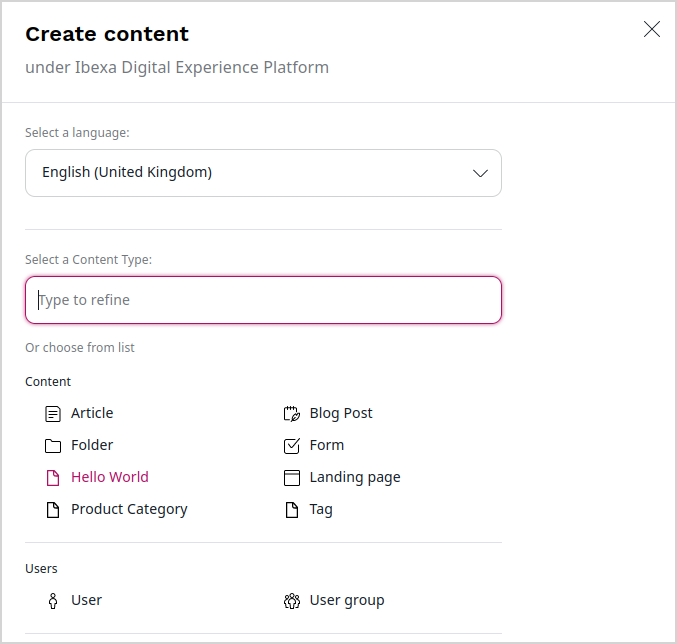Image resolution: width=677 pixels, height=644 pixels.
Task: Click the pink Hello World file icon
Action: pos(53,478)
